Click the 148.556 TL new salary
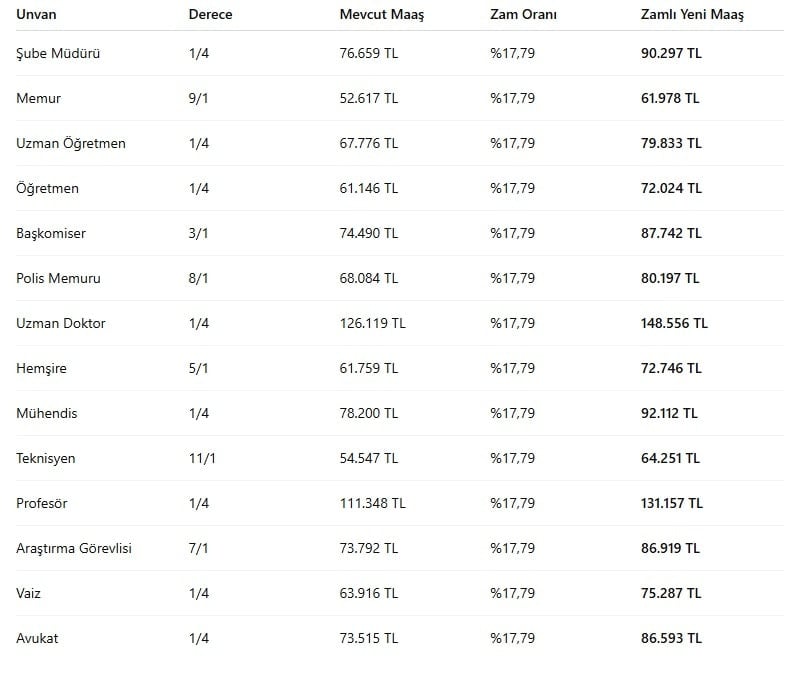 tap(674, 323)
